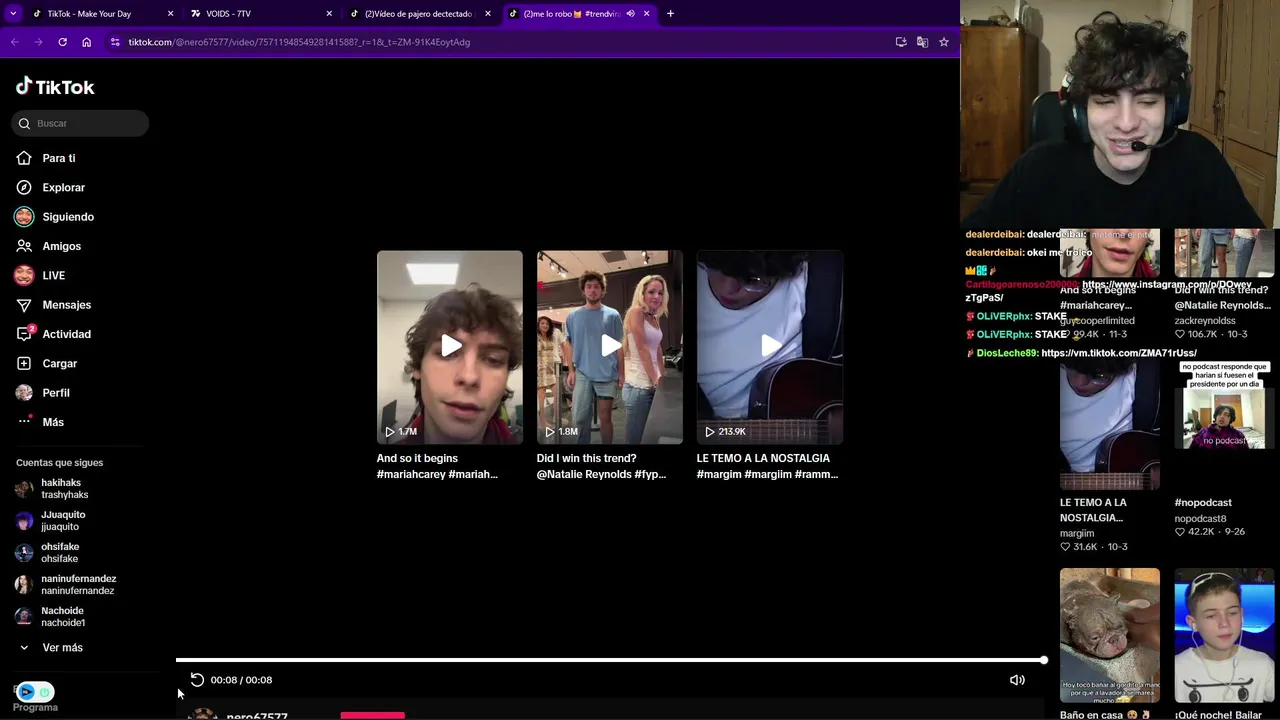Click the plus-box Cargar icon

(24, 363)
